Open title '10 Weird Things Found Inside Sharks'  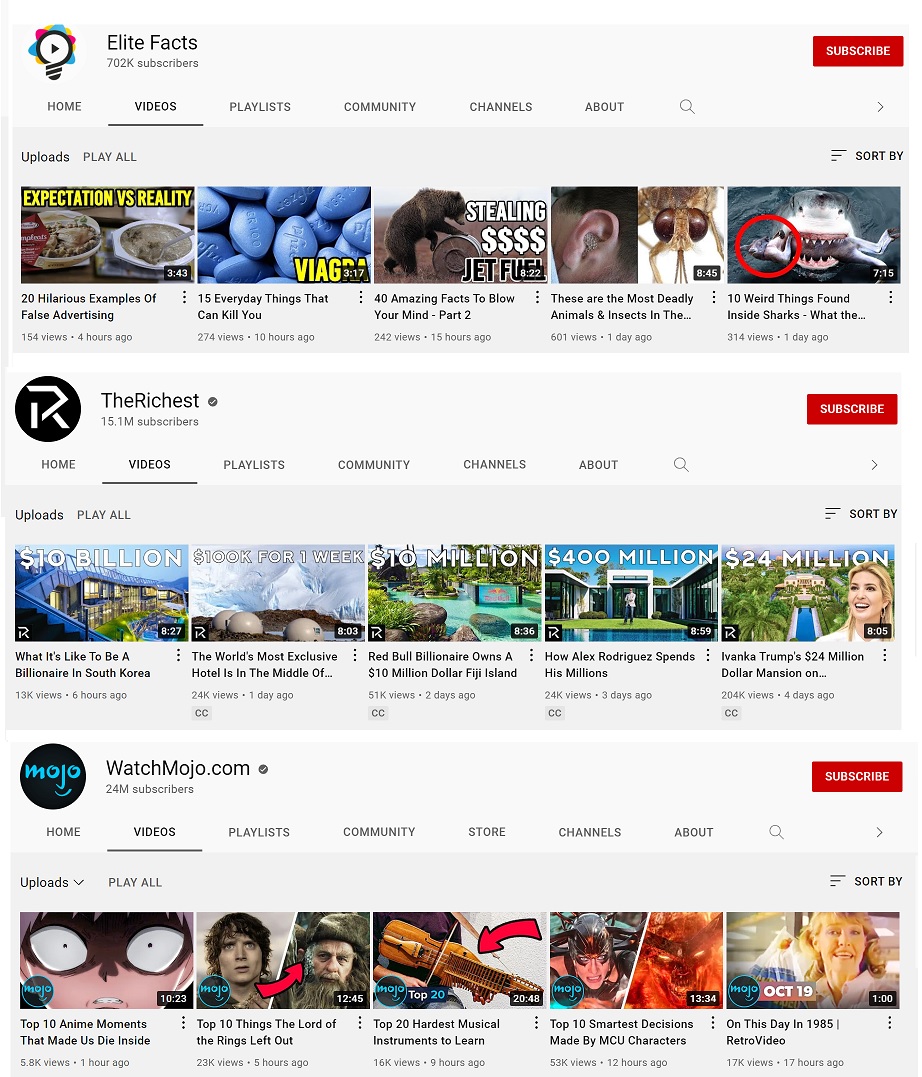click(x=796, y=306)
